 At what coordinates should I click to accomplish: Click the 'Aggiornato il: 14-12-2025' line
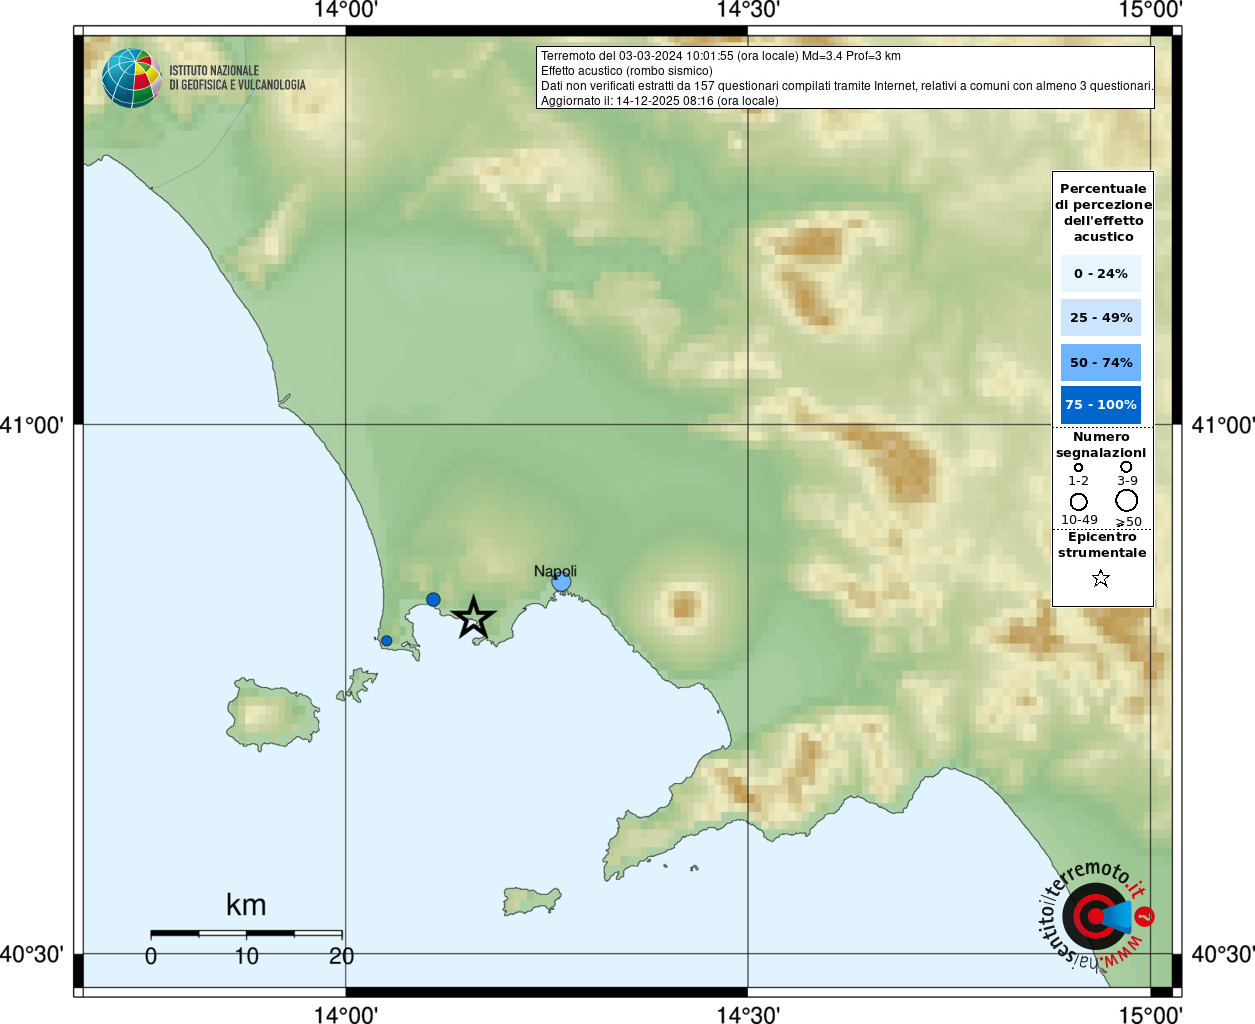(x=660, y=101)
